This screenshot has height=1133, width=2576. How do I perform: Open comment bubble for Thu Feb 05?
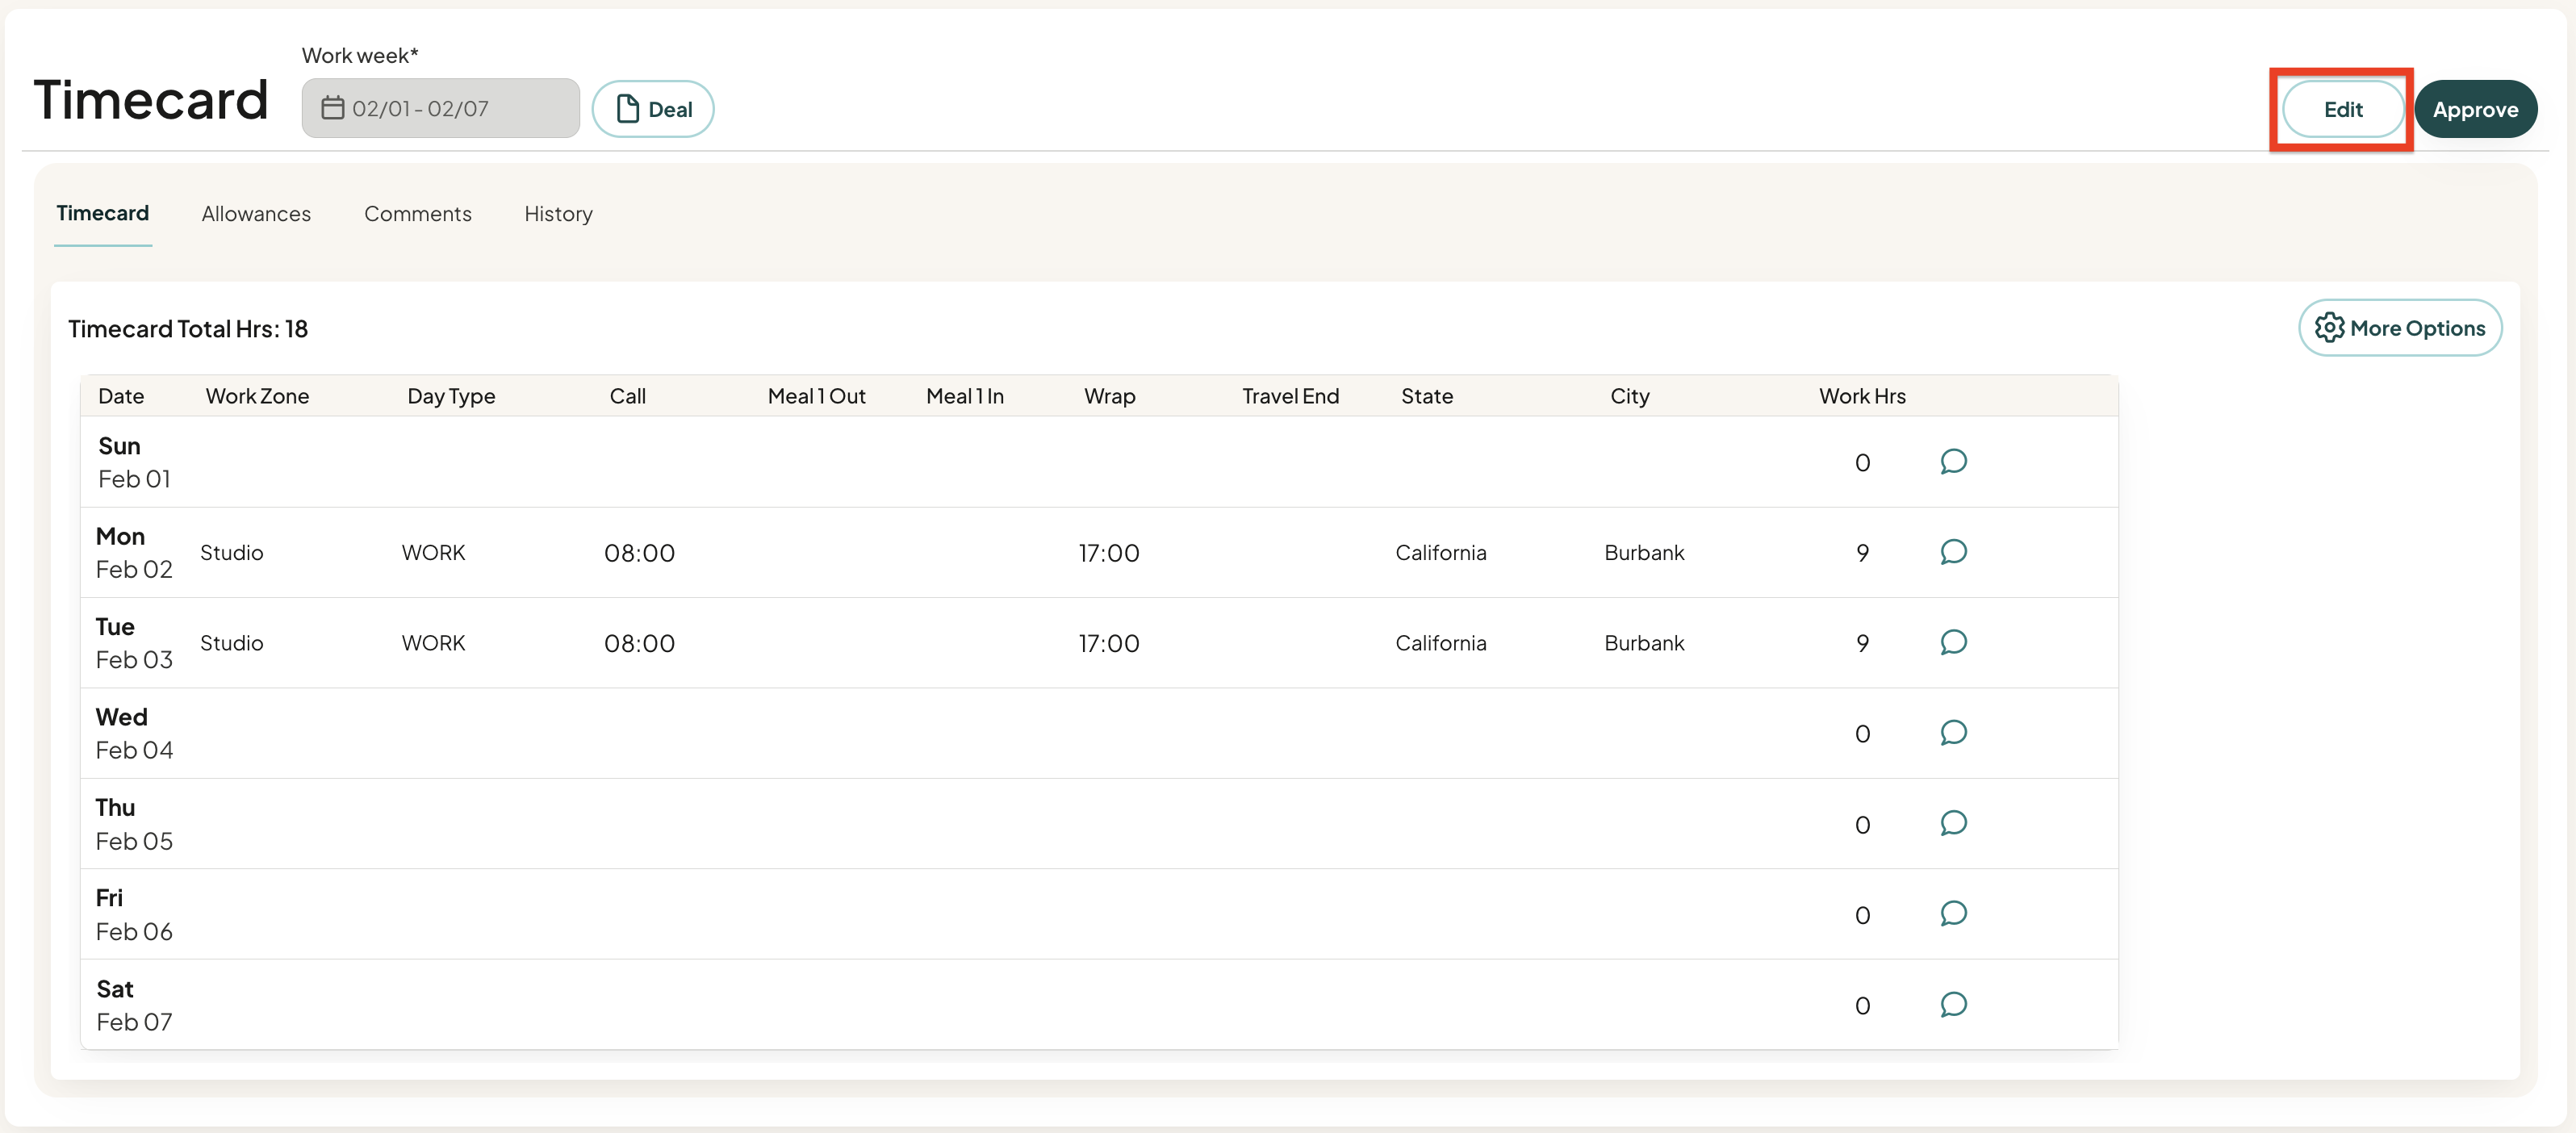[1953, 823]
